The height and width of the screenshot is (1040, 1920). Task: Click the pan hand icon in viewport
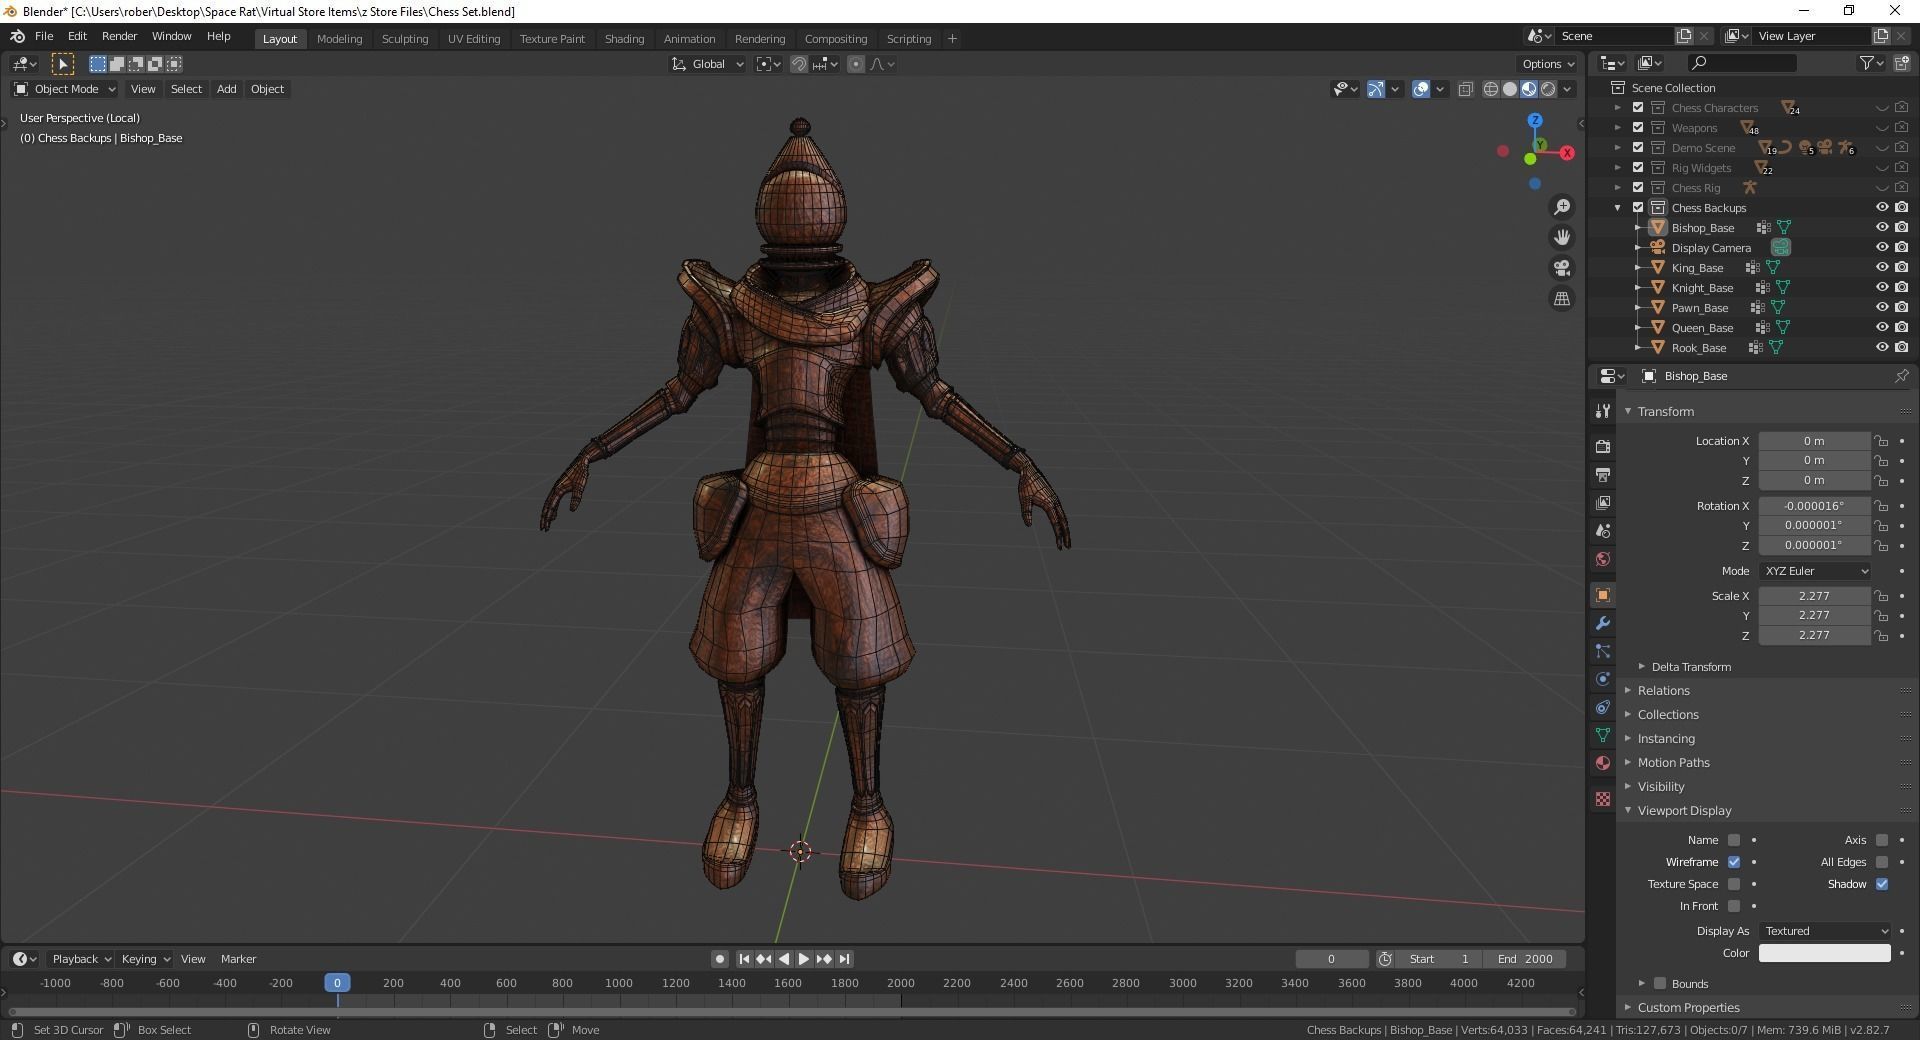pyautogui.click(x=1561, y=238)
